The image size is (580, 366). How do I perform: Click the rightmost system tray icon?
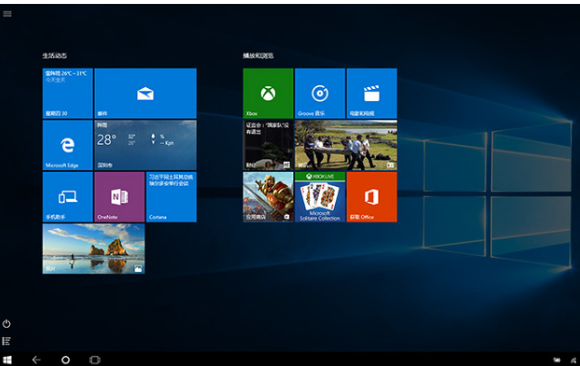(573, 360)
